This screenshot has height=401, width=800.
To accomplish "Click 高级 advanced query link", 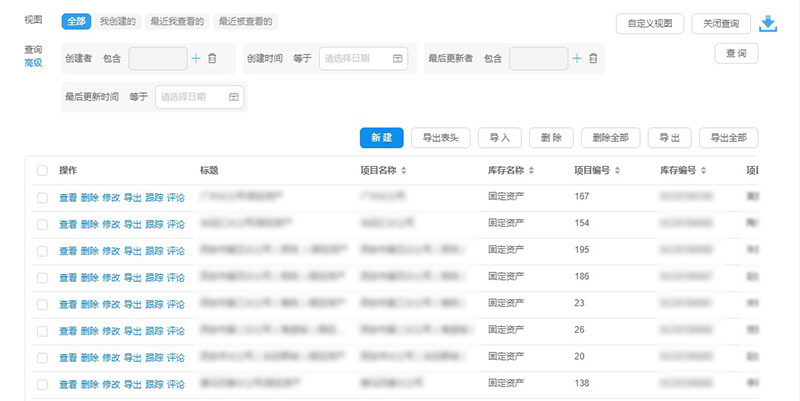I will click(33, 63).
